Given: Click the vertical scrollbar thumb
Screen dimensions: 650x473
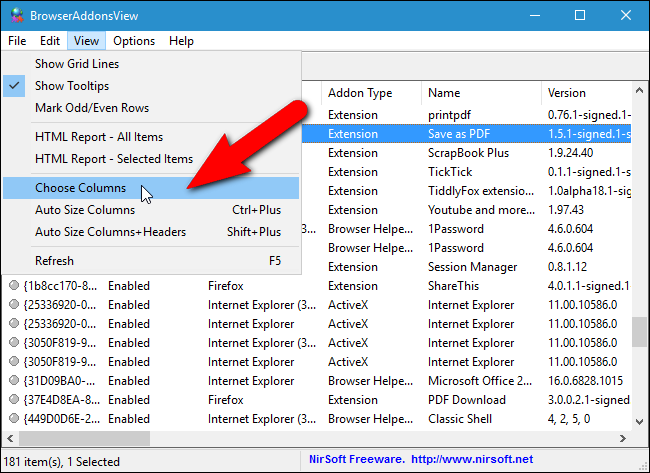Looking at the screenshot, I should [x=639, y=332].
